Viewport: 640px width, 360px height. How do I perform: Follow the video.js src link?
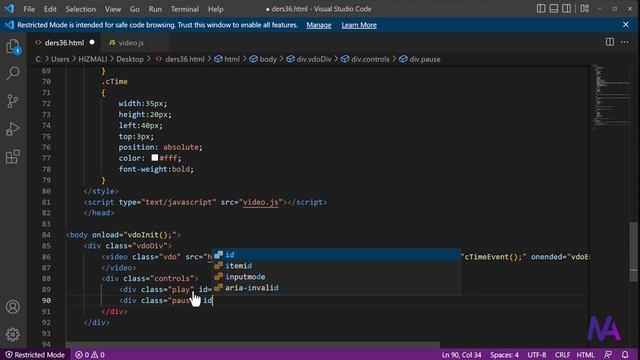[260, 202]
